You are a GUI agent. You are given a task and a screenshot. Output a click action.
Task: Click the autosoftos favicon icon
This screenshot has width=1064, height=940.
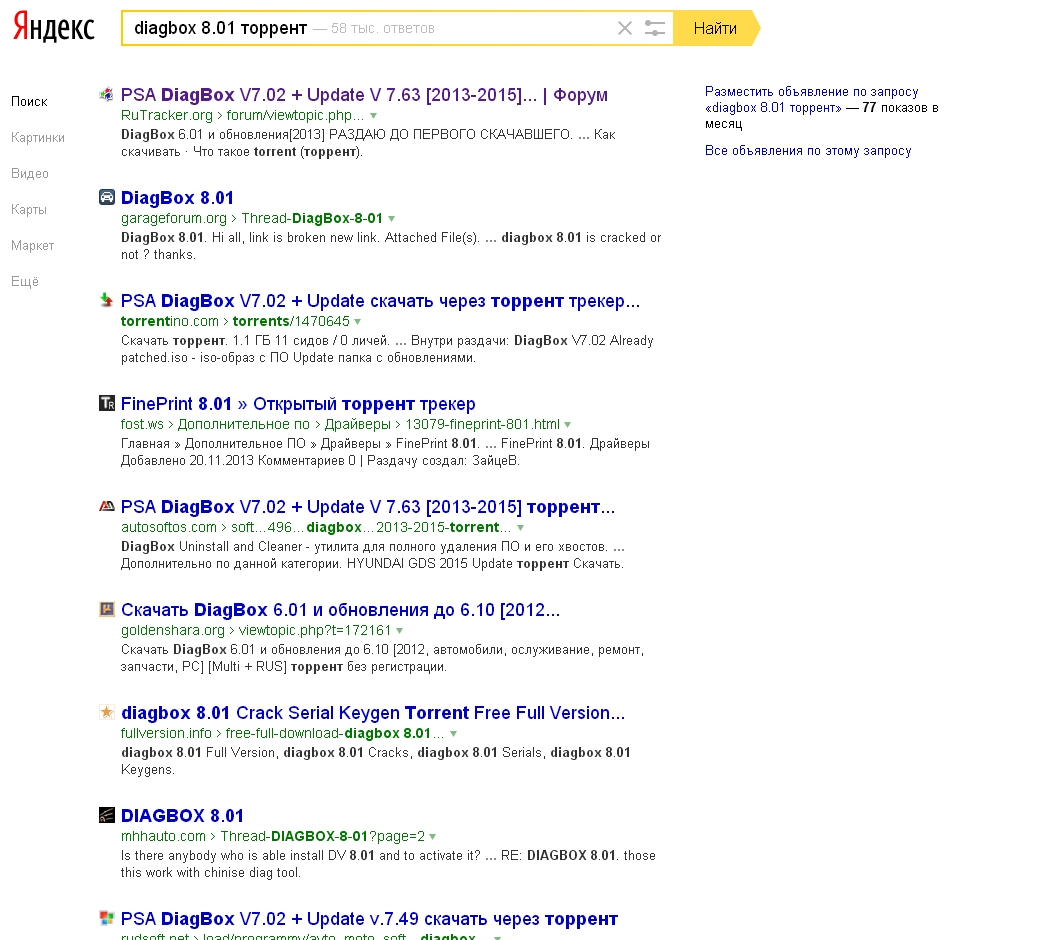click(x=107, y=506)
